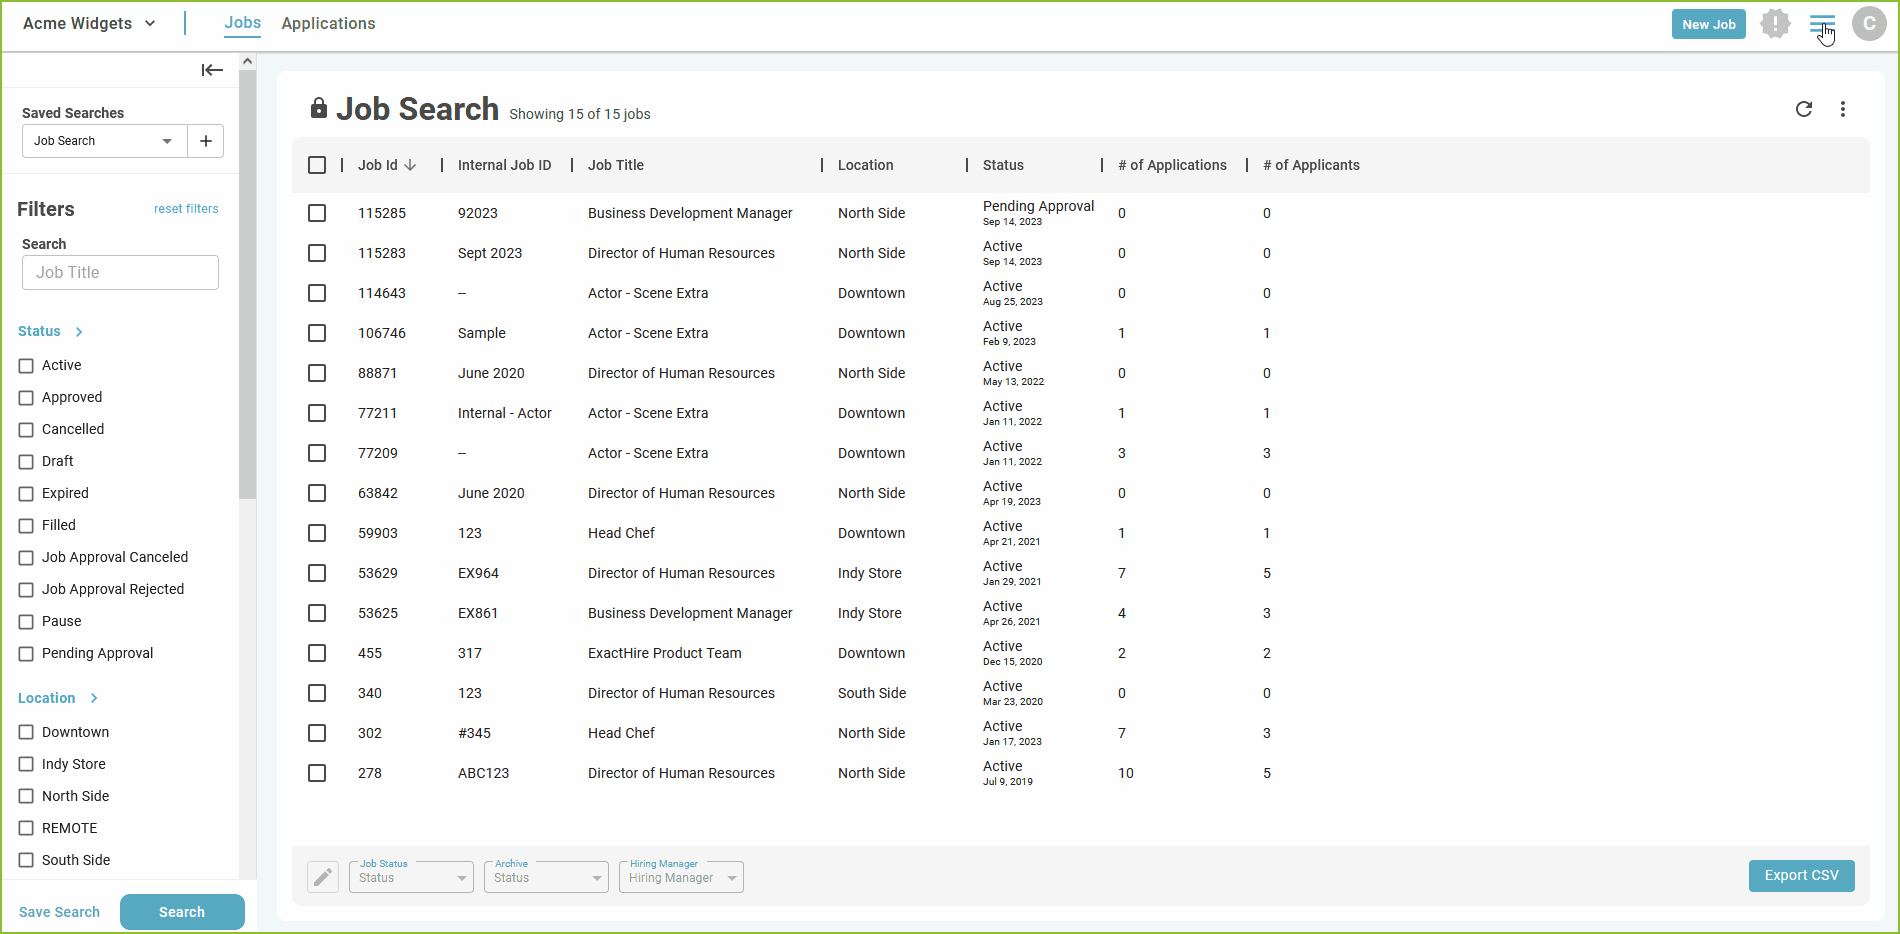The image size is (1900, 934).
Task: Click the New Job button
Action: click(1708, 24)
